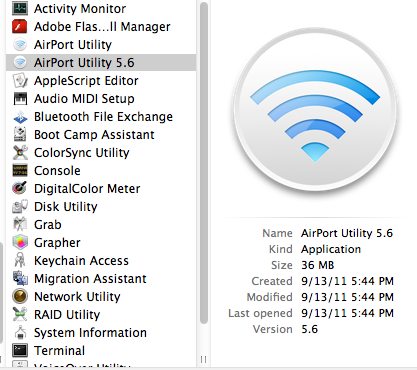Pick ColorSync Utility from the list

(82, 153)
